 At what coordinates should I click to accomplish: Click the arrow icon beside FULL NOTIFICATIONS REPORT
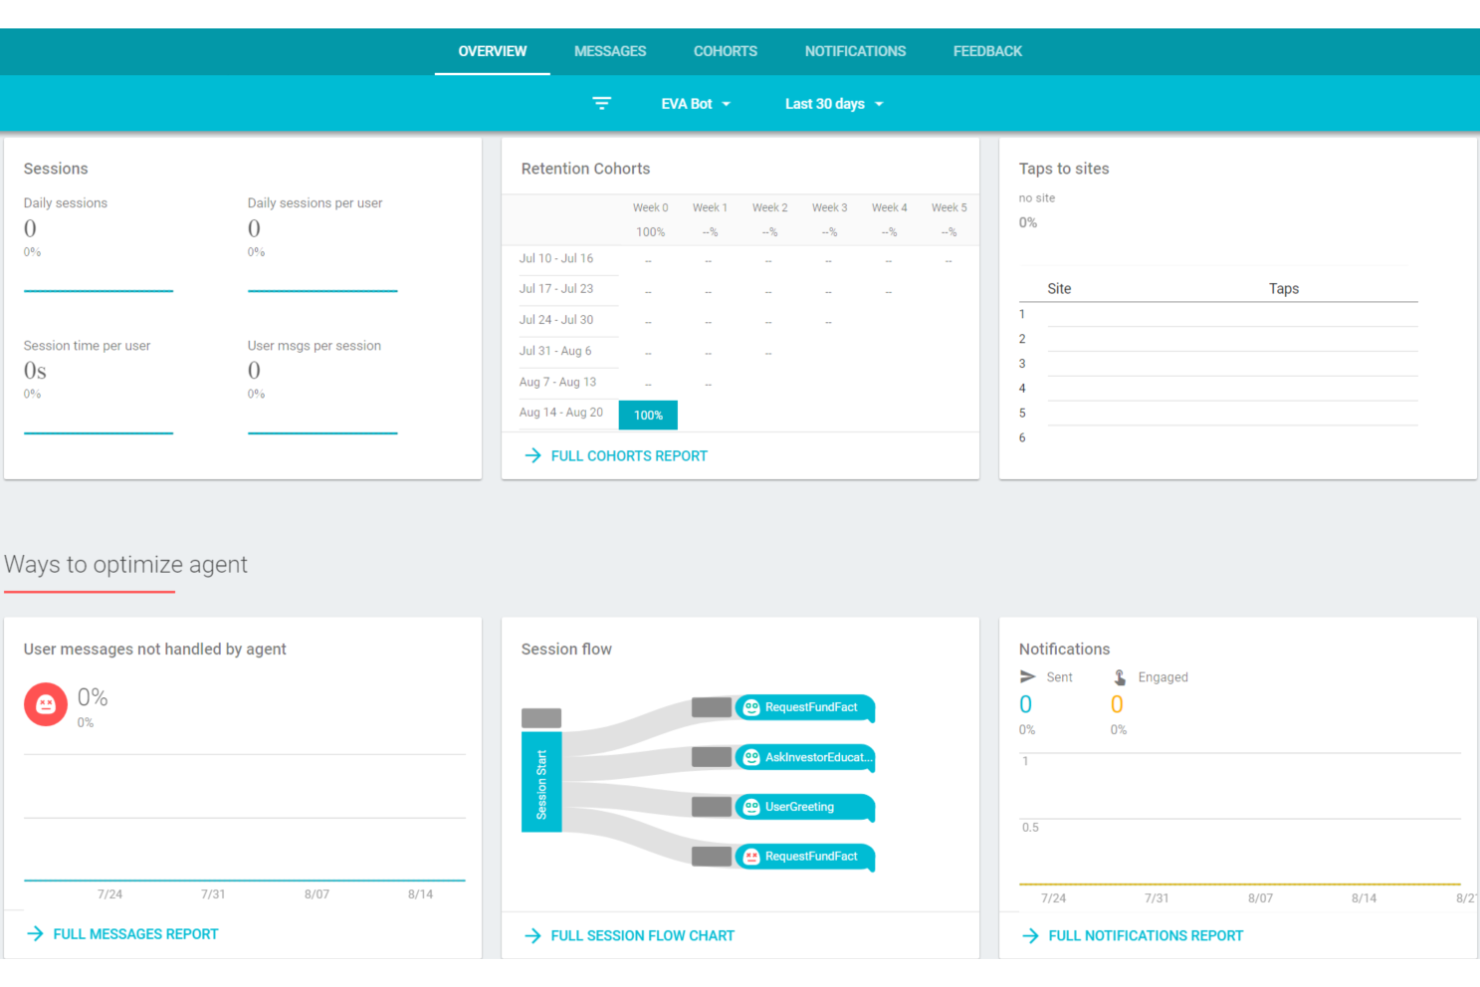click(x=1030, y=935)
